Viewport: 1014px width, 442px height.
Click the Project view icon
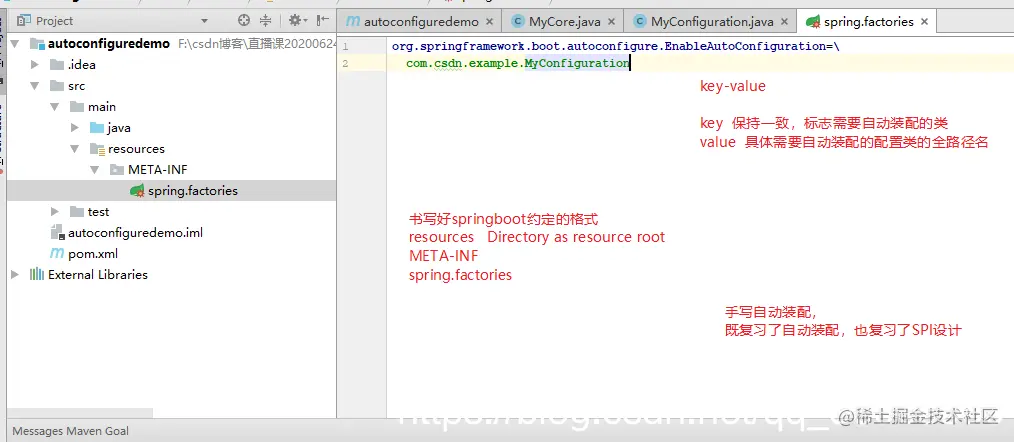pos(24,21)
